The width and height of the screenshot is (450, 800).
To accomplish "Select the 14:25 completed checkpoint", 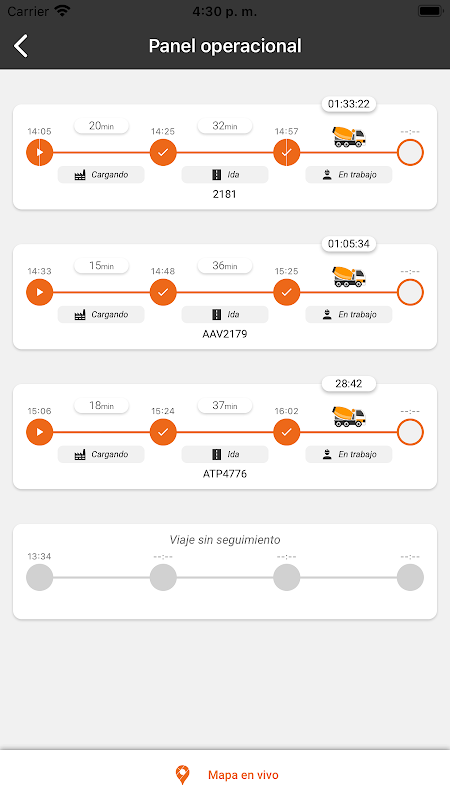I will click(163, 152).
